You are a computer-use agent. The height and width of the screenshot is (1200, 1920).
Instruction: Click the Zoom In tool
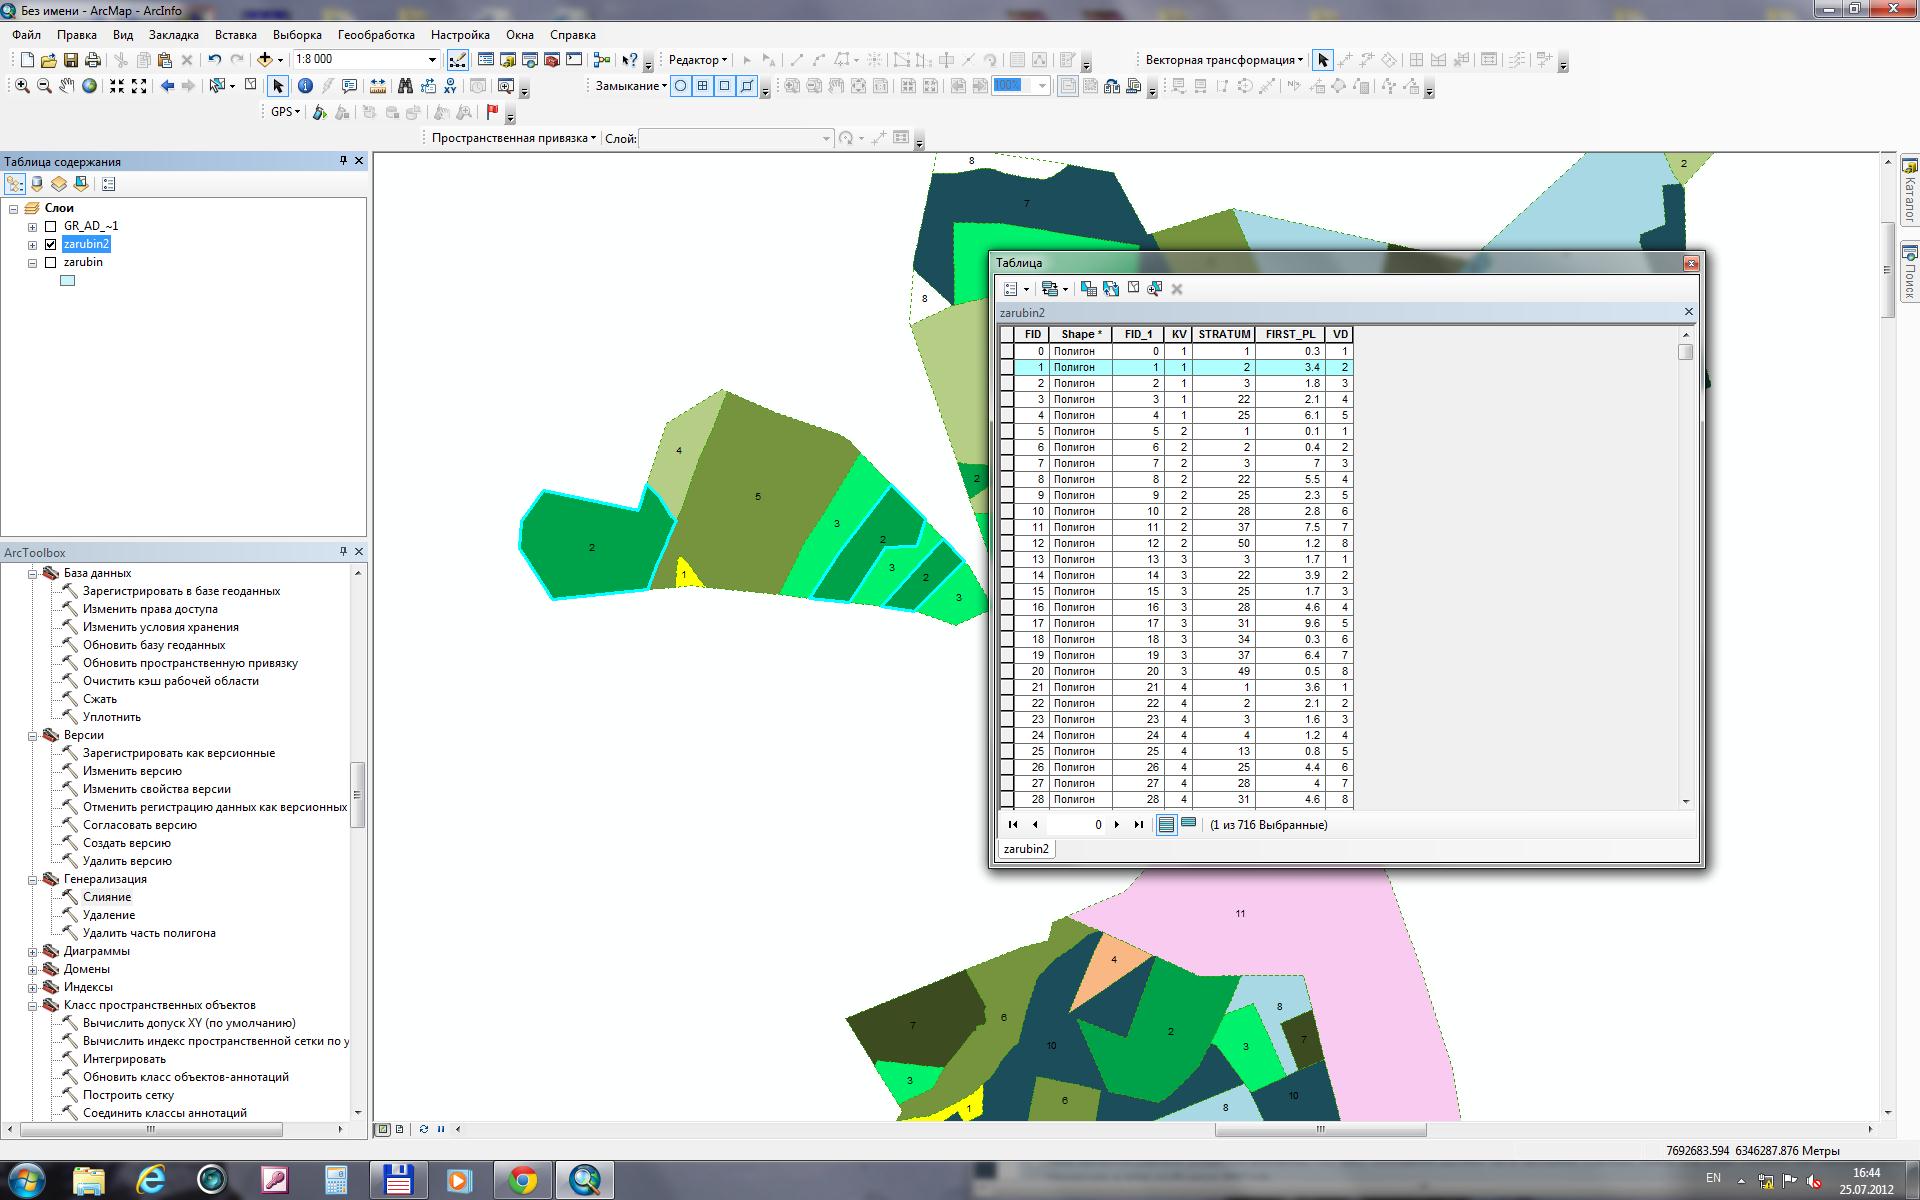tap(22, 86)
